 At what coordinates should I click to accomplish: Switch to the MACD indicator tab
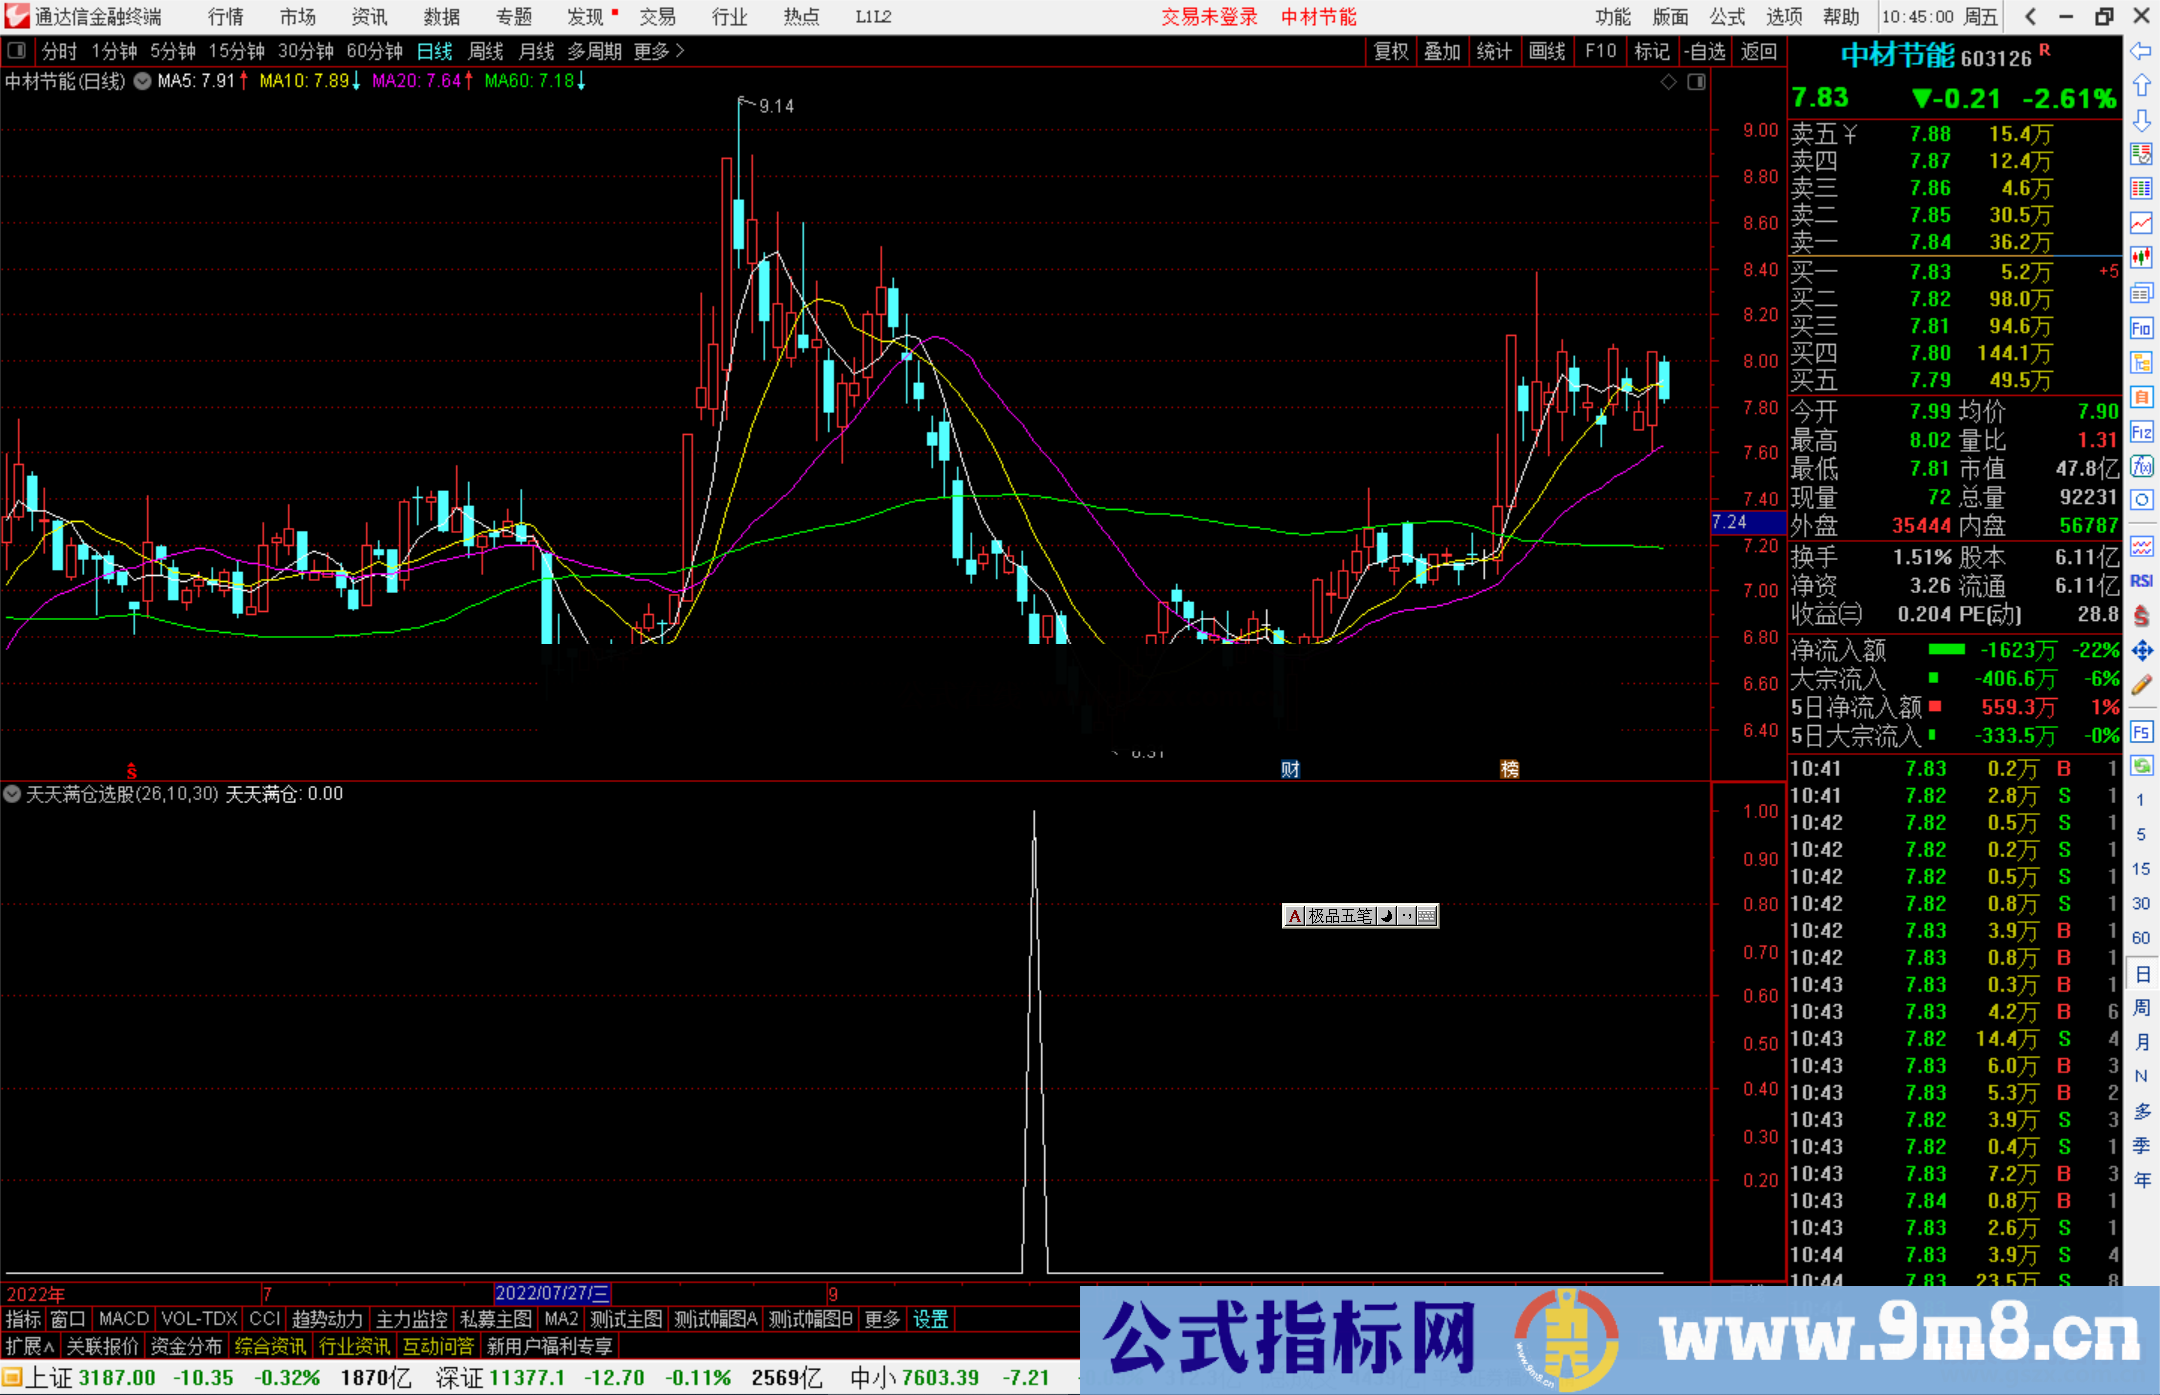(x=122, y=1319)
